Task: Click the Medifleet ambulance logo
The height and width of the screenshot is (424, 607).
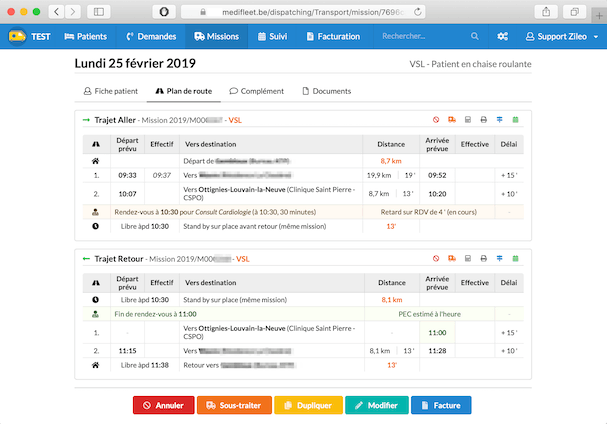Action: (x=17, y=37)
